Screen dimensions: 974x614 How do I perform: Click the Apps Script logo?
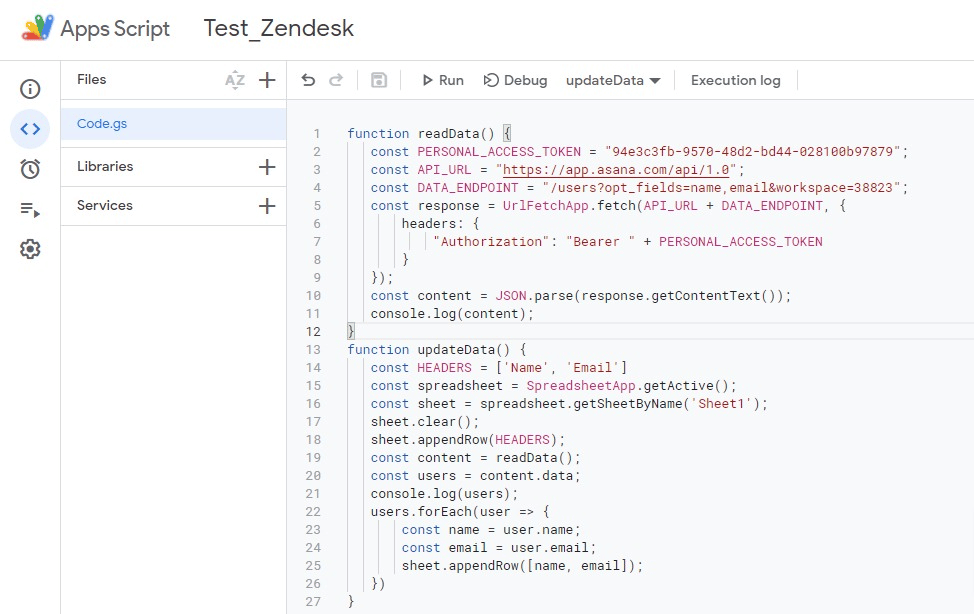click(37, 28)
